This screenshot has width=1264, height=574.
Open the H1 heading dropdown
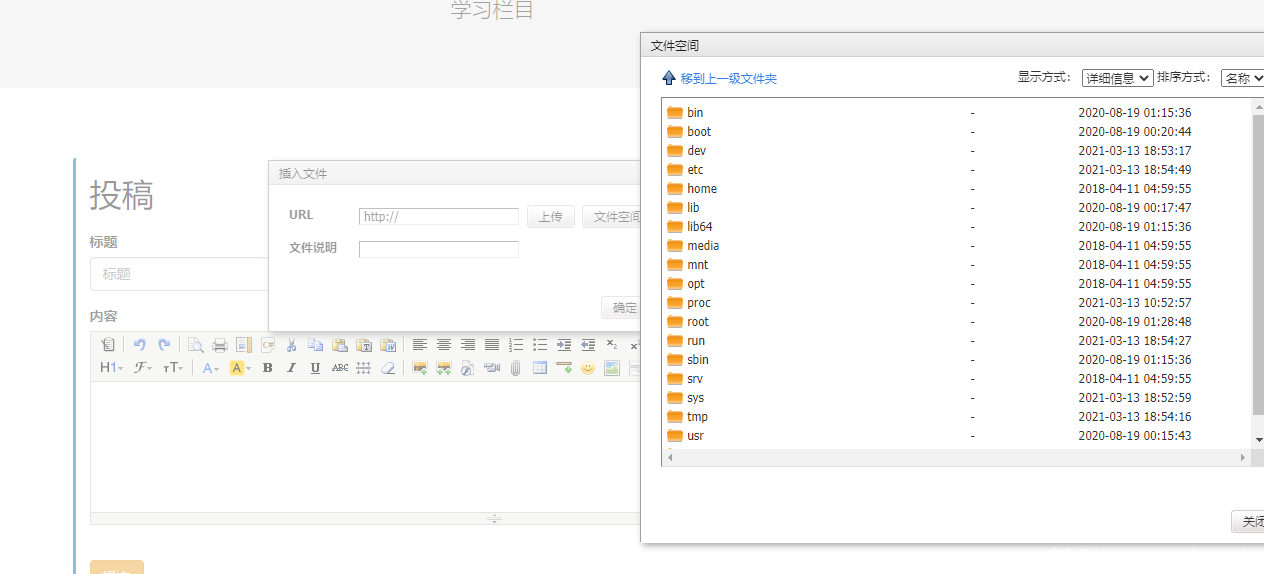tap(111, 368)
